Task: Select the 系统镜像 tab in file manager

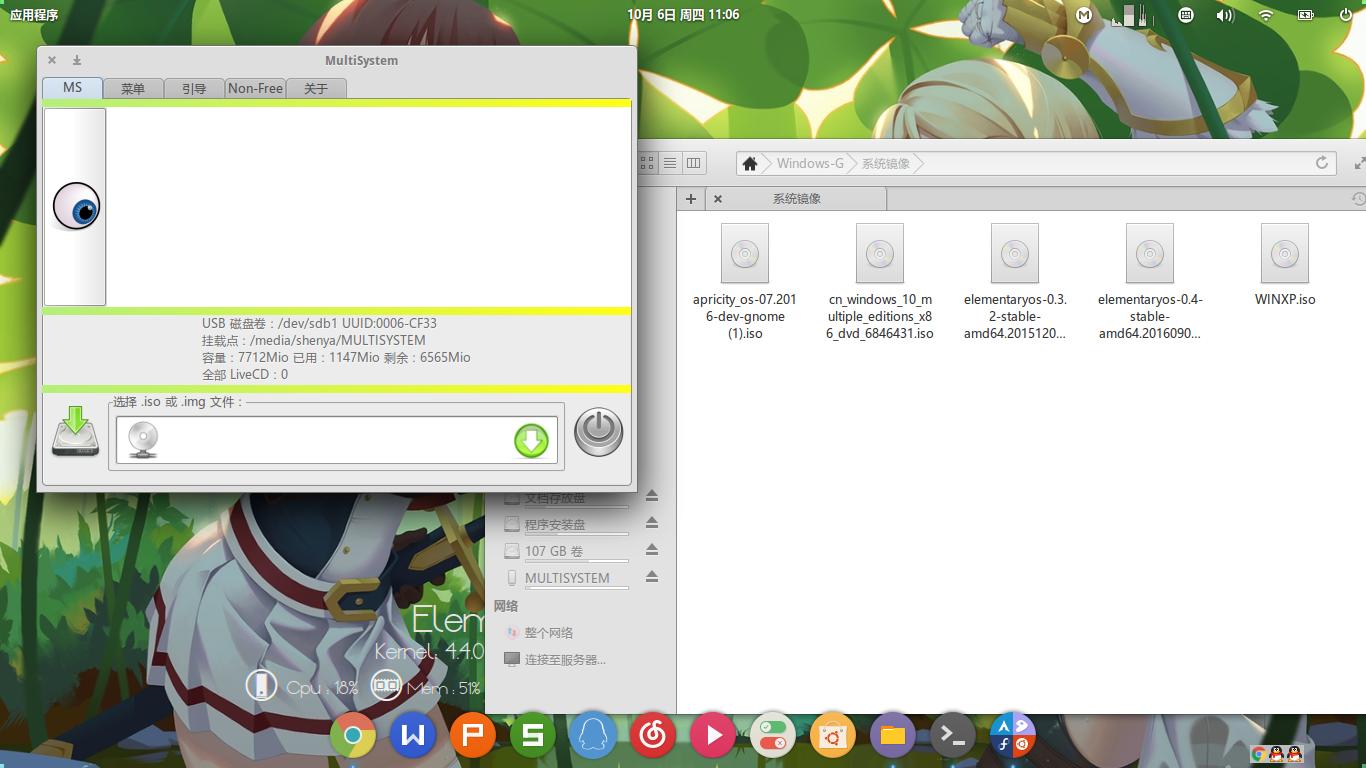Action: (797, 199)
